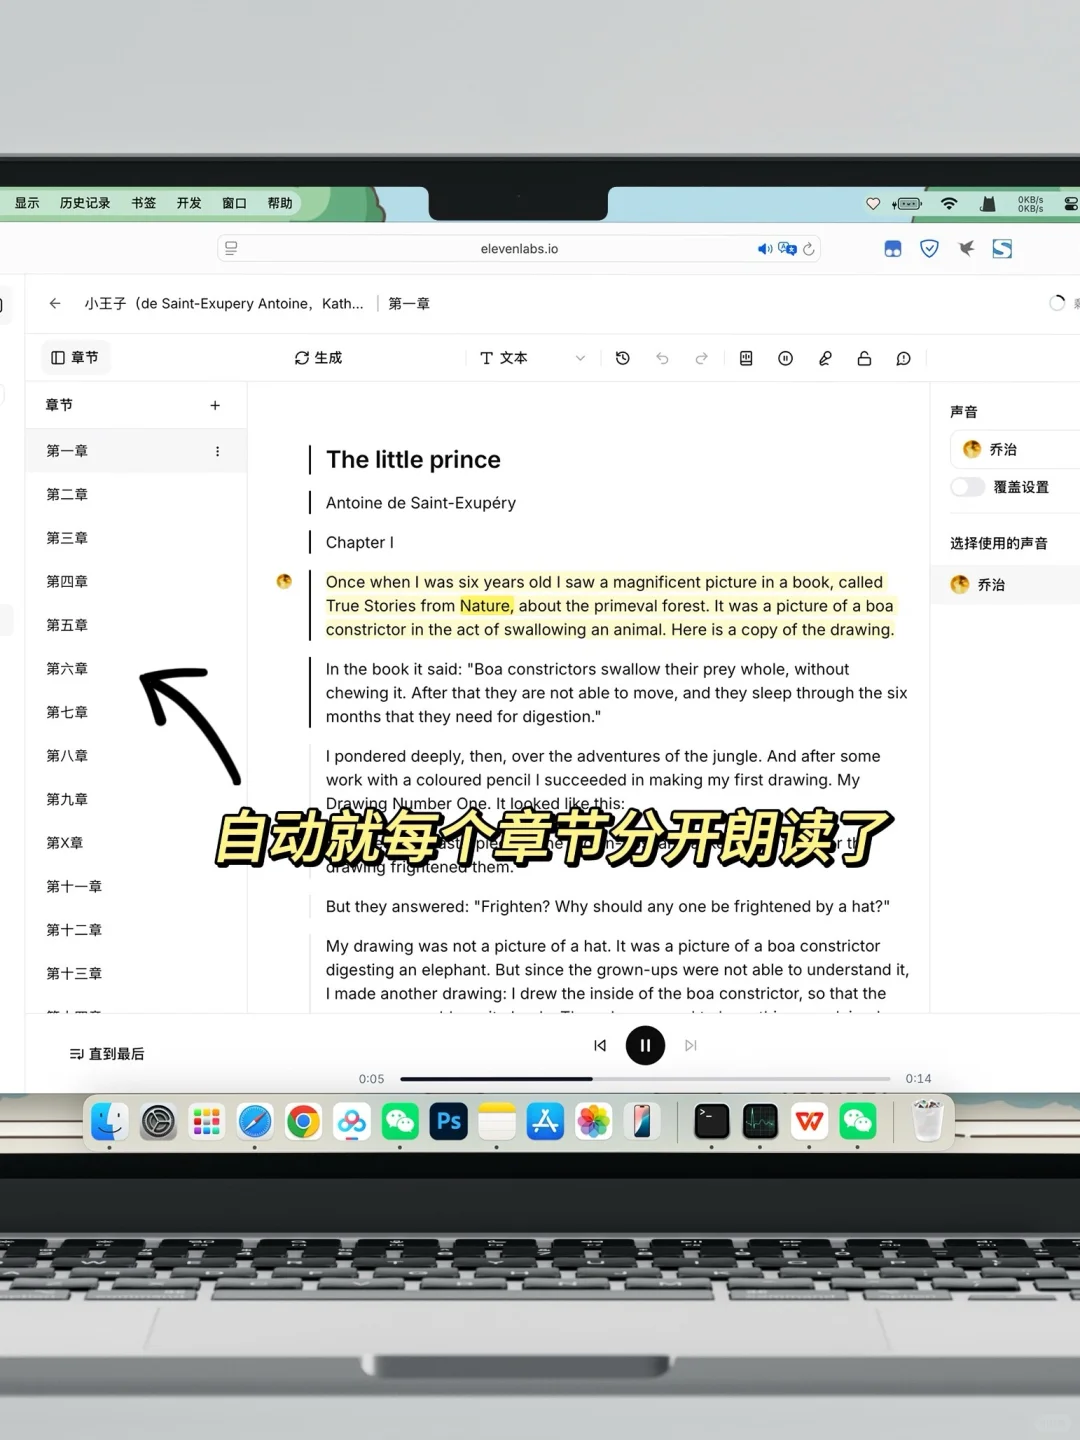The height and width of the screenshot is (1440, 1080).
Task: Open Photoshop from the dock
Action: pyautogui.click(x=448, y=1121)
